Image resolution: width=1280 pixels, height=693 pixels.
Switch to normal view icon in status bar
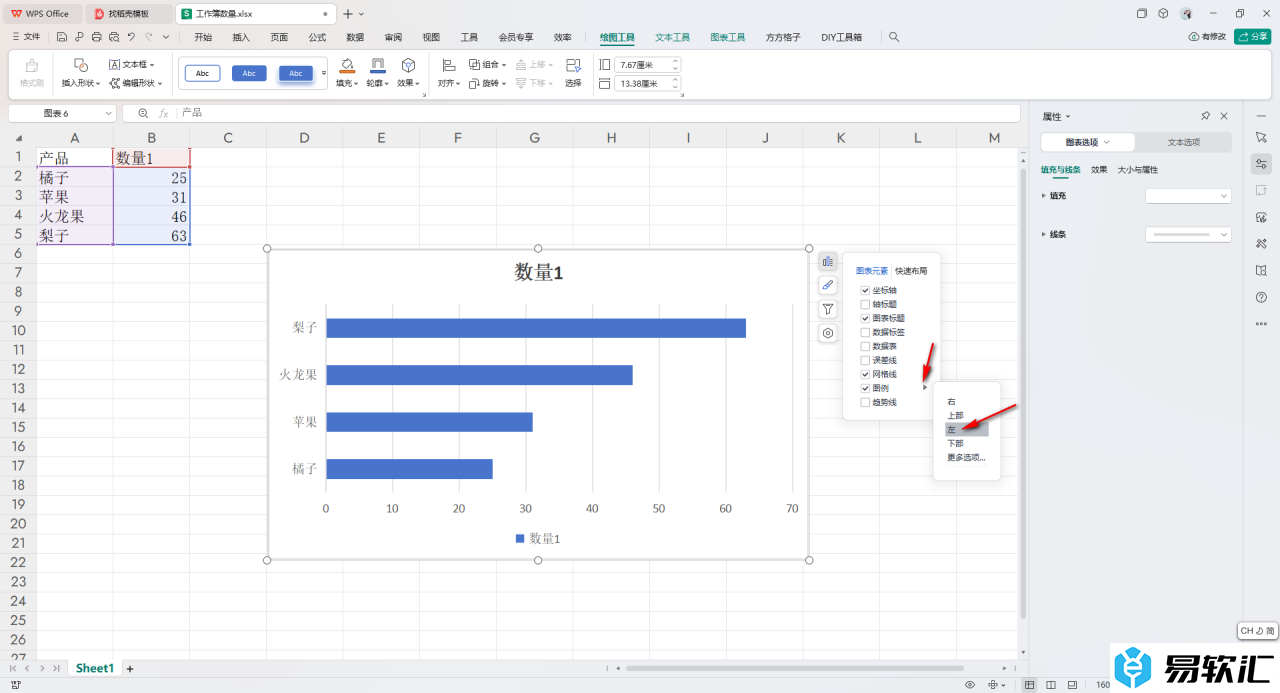1031,685
